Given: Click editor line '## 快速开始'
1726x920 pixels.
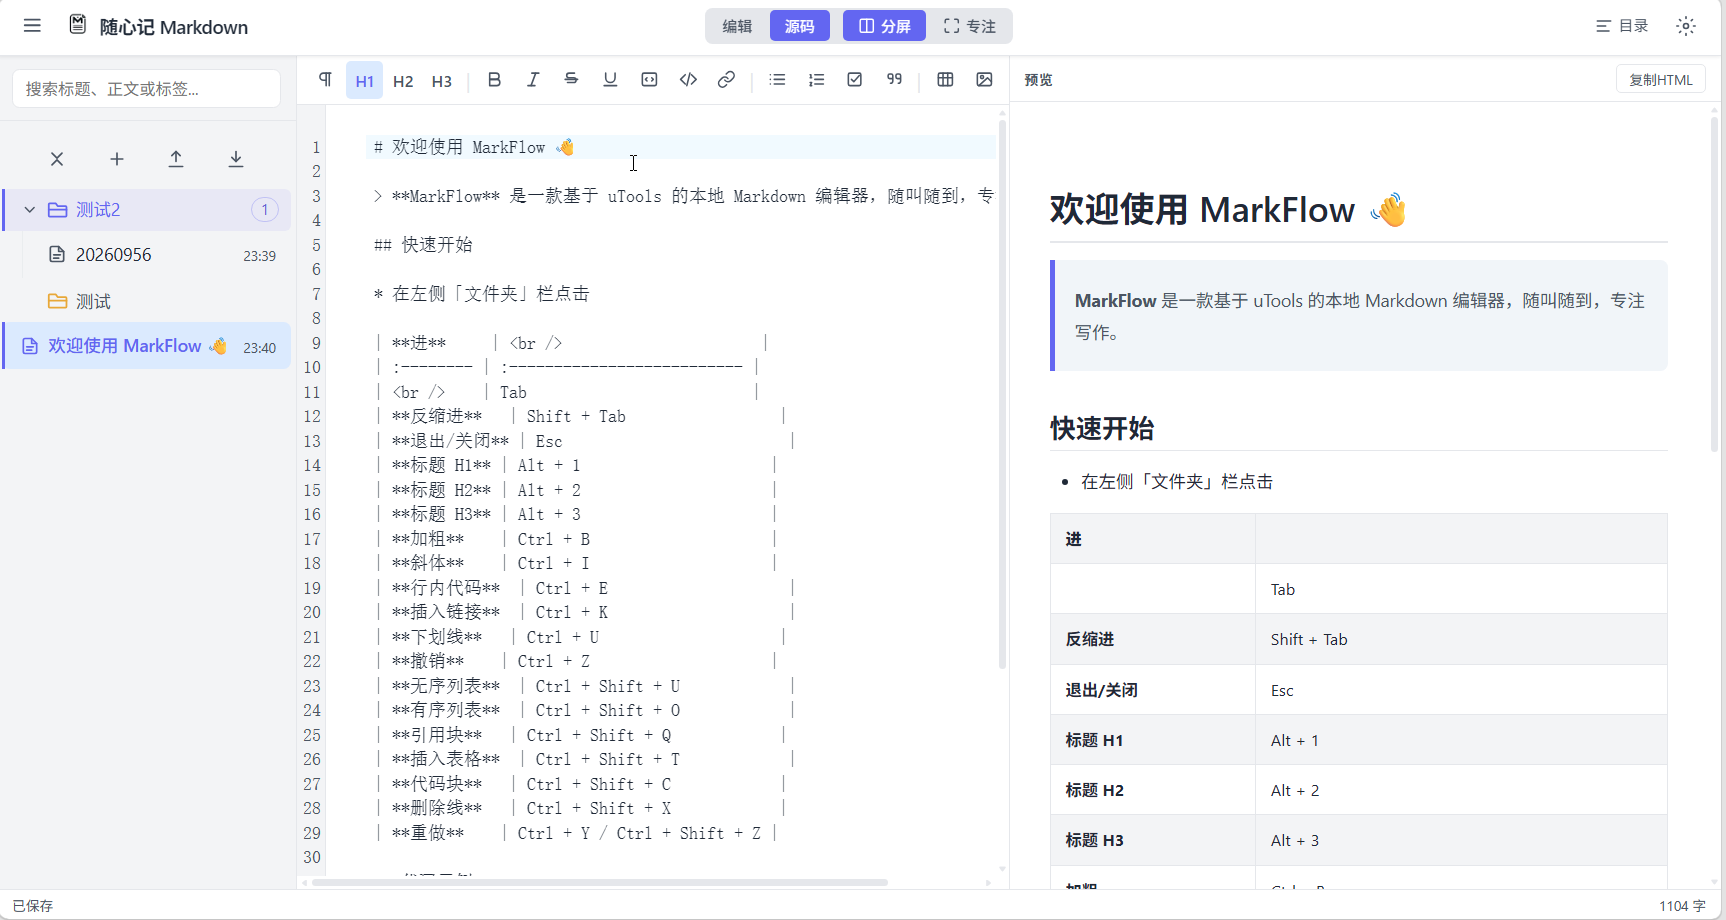Looking at the screenshot, I should [x=423, y=245].
